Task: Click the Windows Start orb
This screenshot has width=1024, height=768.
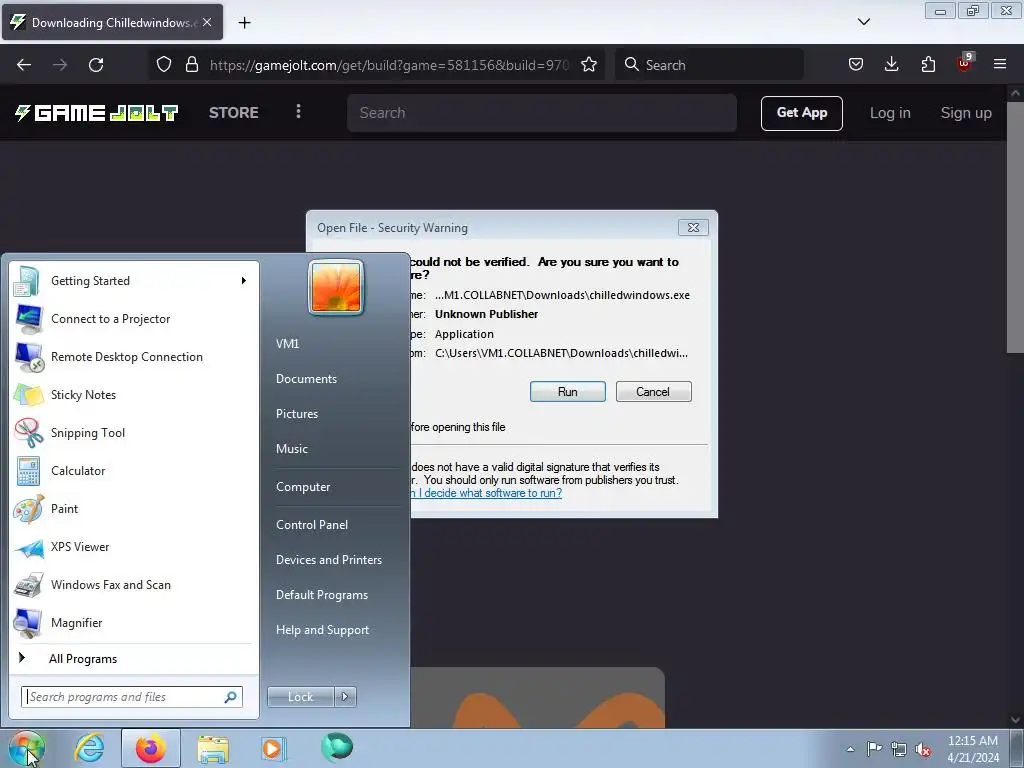Action: tap(27, 748)
